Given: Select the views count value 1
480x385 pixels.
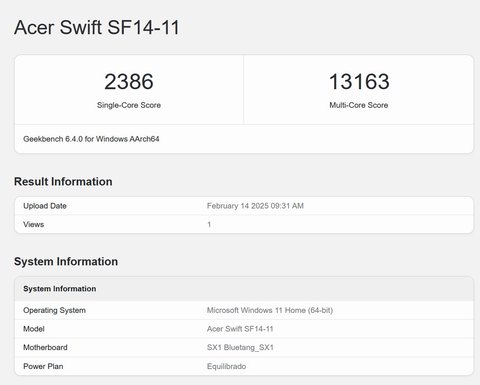Looking at the screenshot, I should tap(209, 224).
